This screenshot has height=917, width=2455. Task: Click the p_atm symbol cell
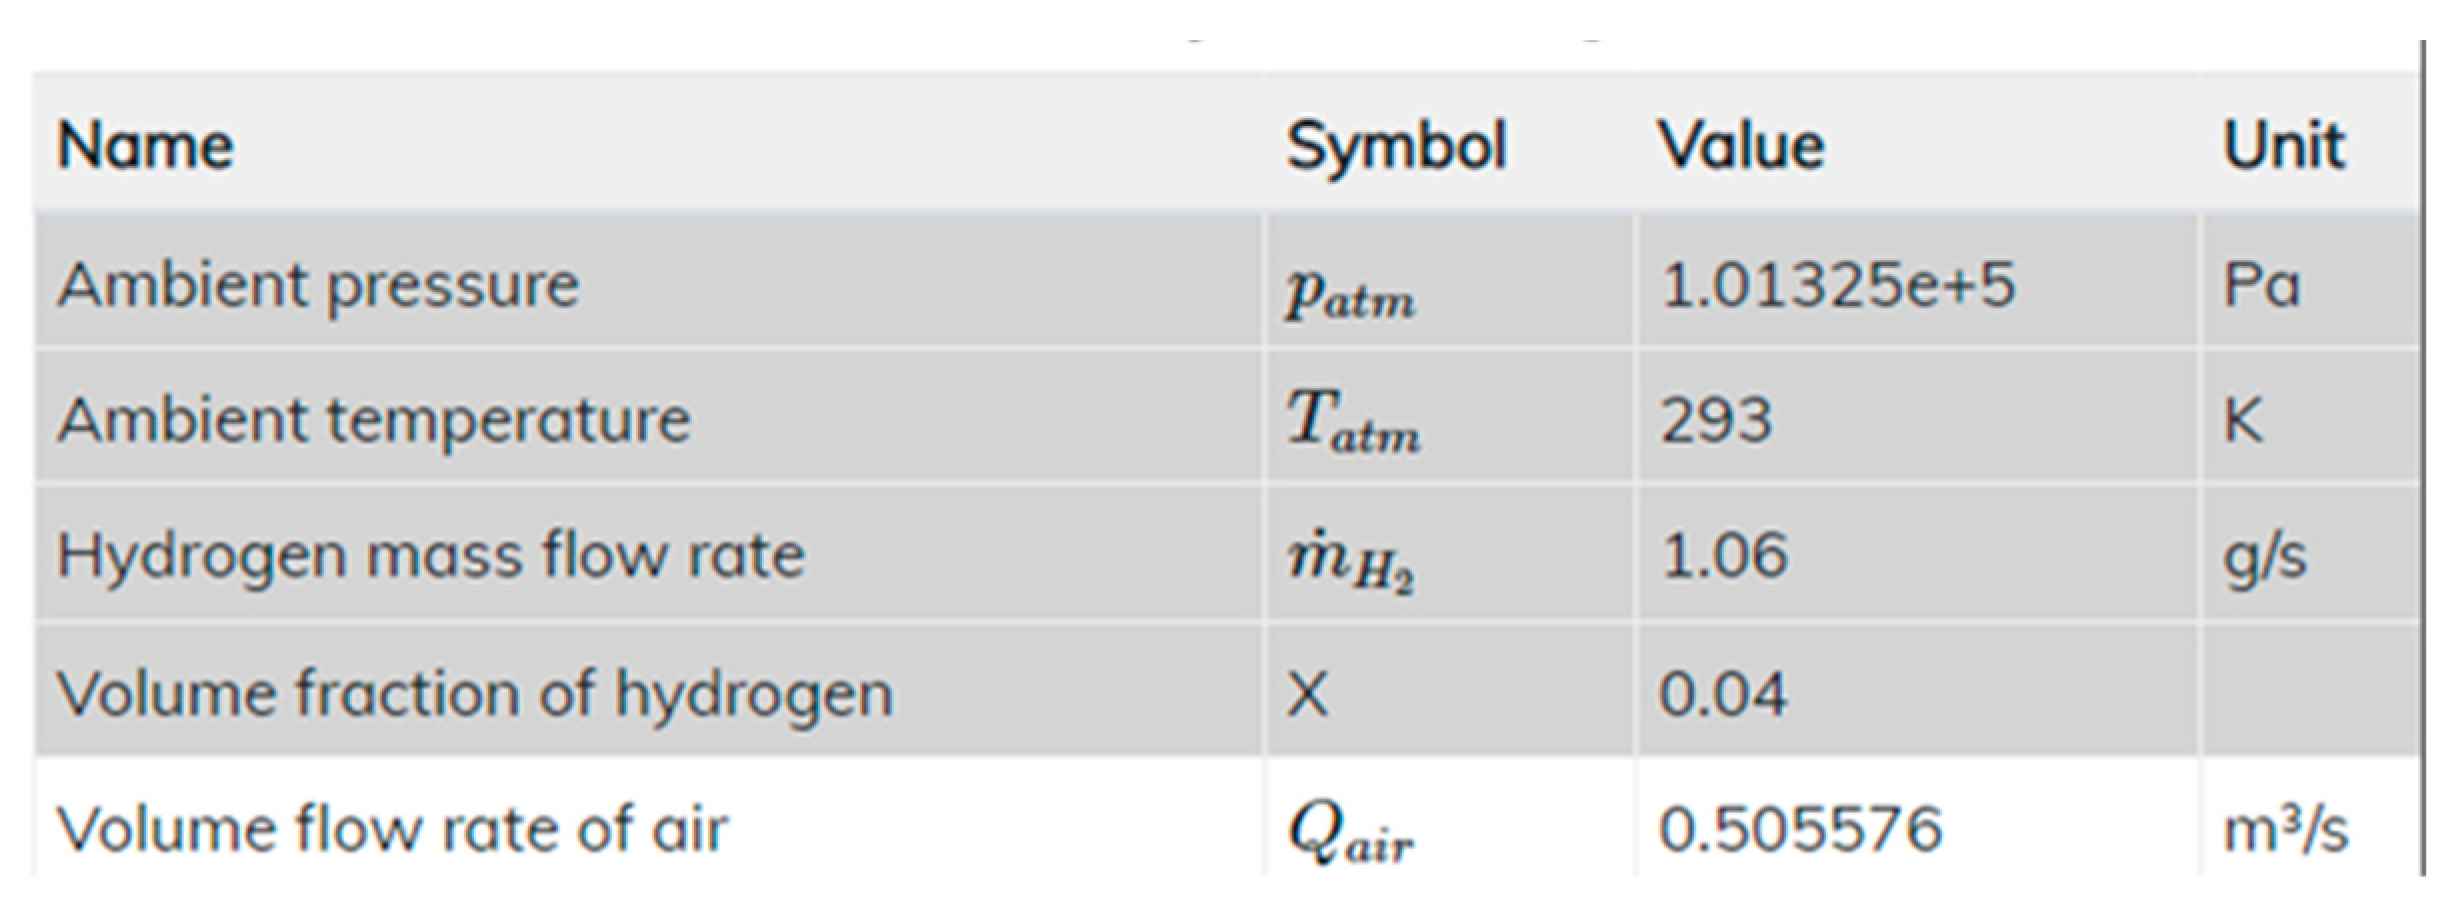click(x=1350, y=292)
